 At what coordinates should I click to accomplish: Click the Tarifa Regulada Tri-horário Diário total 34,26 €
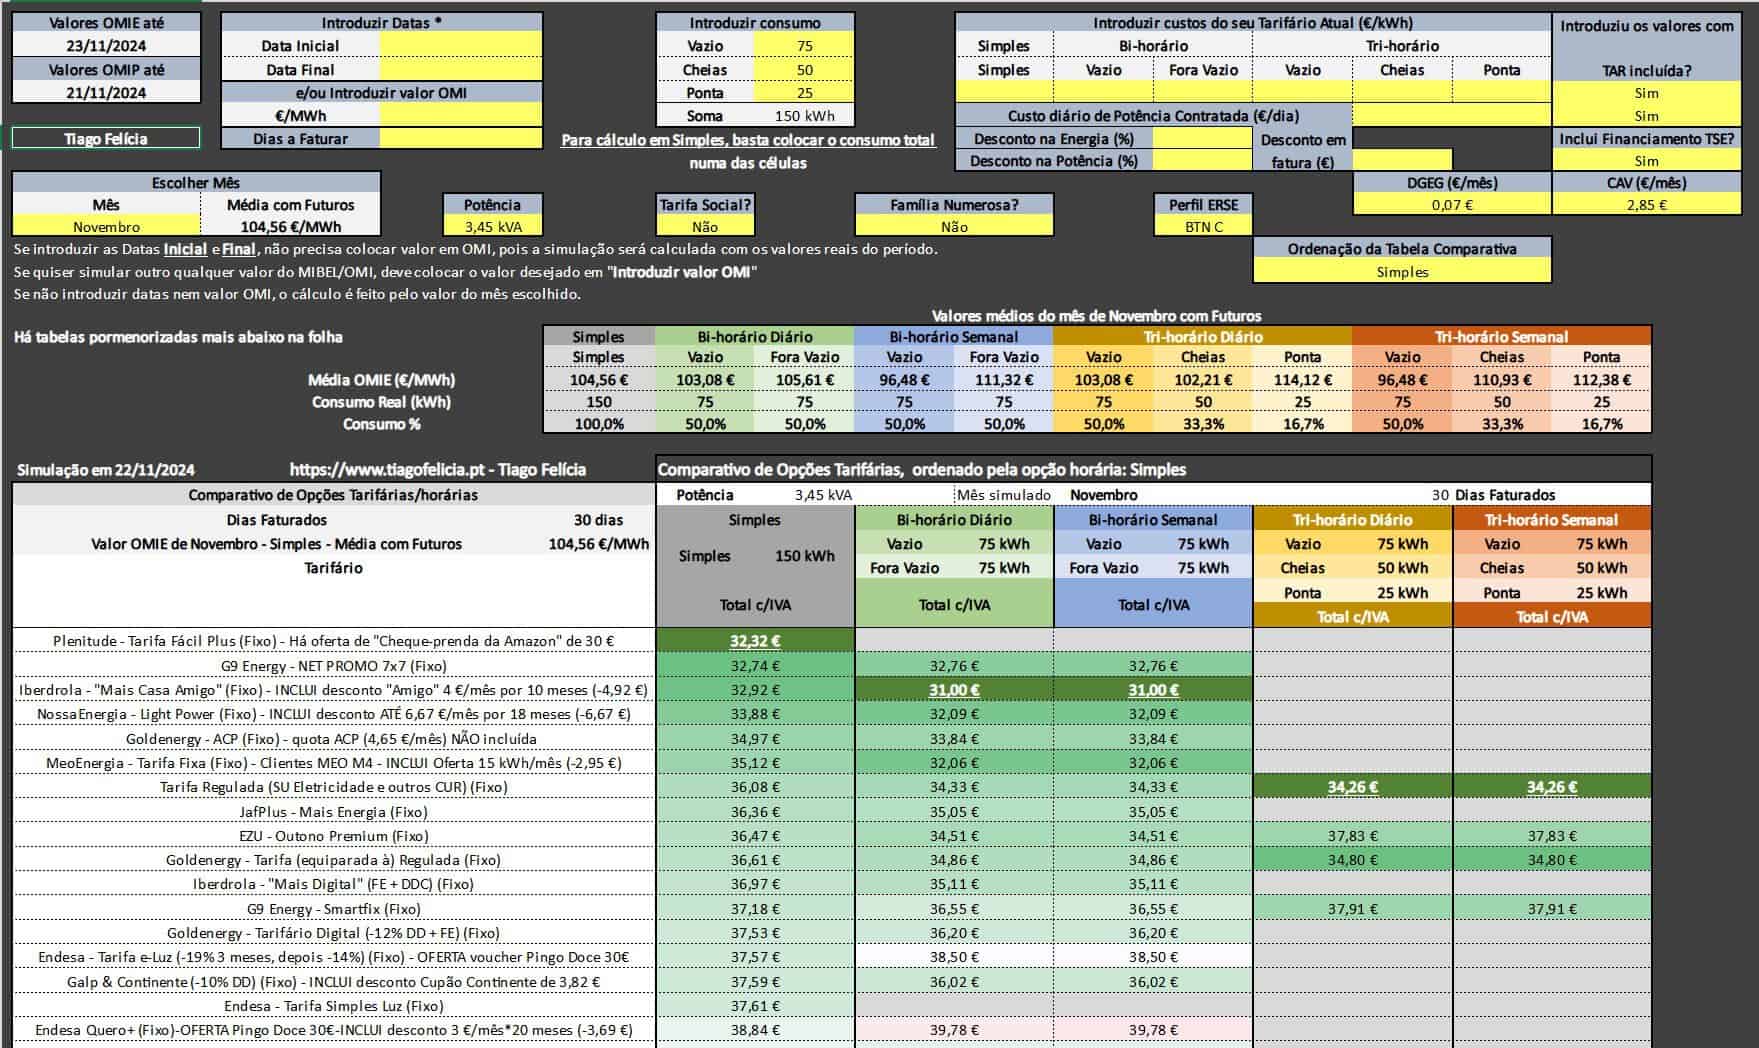tap(1352, 787)
